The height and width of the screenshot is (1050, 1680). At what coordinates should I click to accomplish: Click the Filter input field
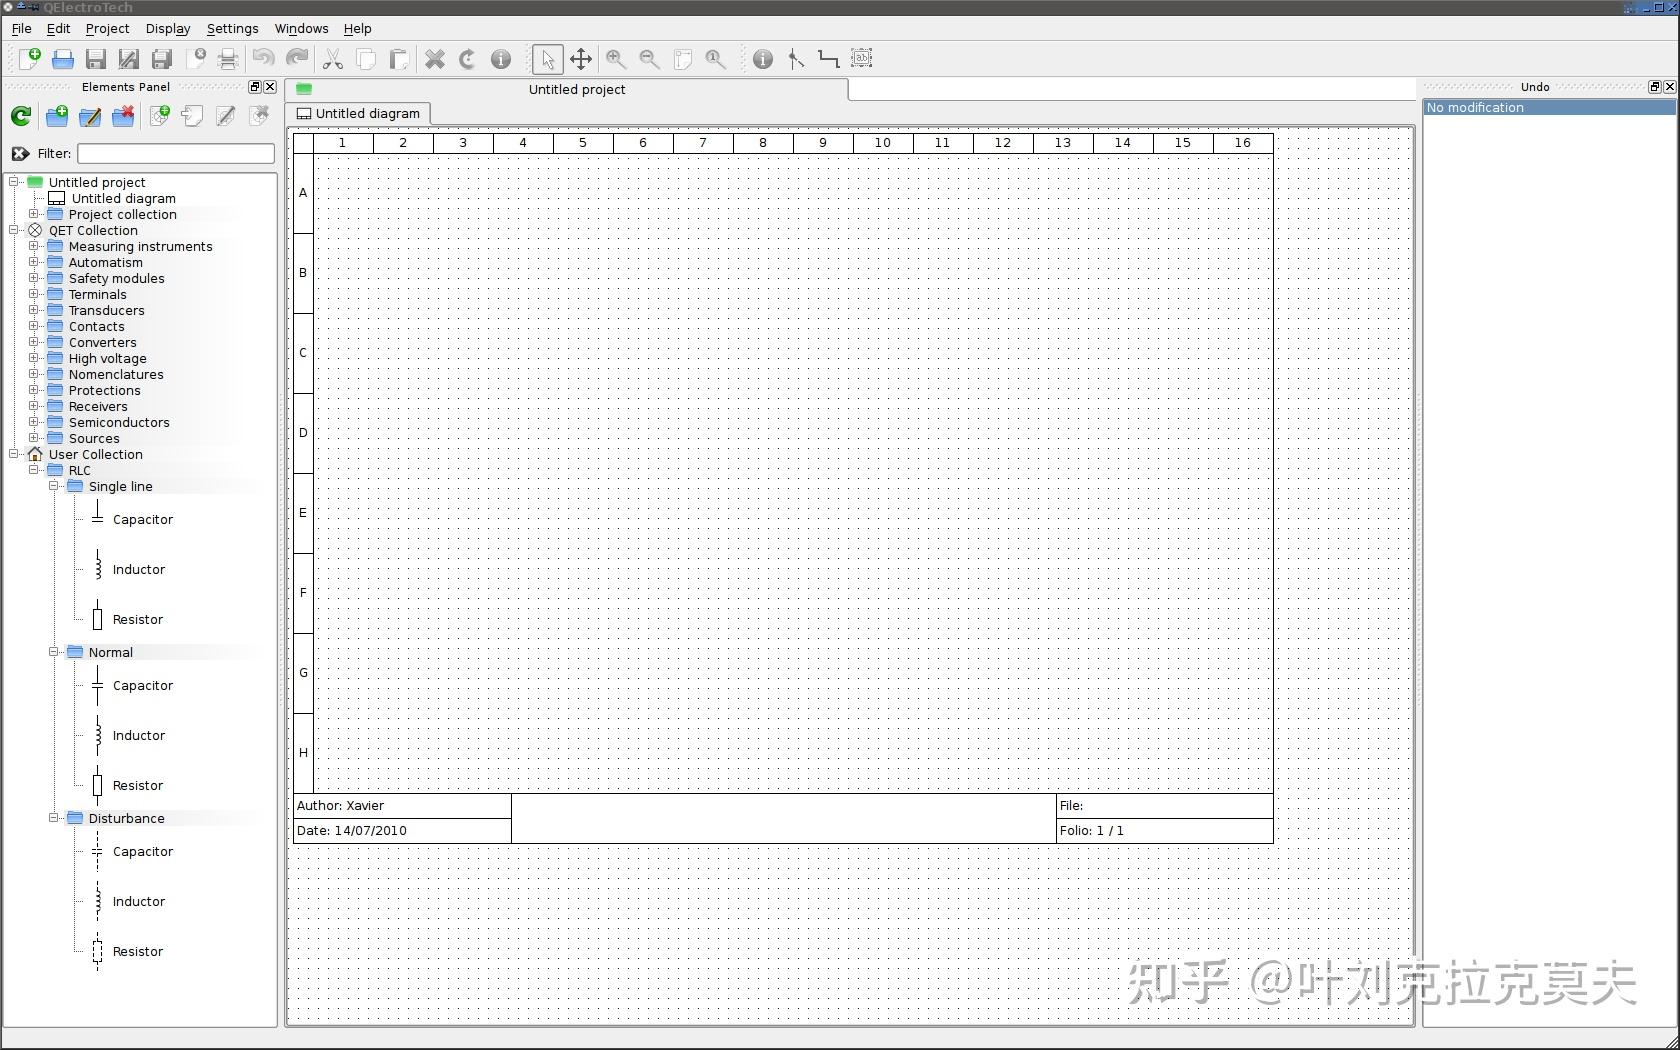175,153
